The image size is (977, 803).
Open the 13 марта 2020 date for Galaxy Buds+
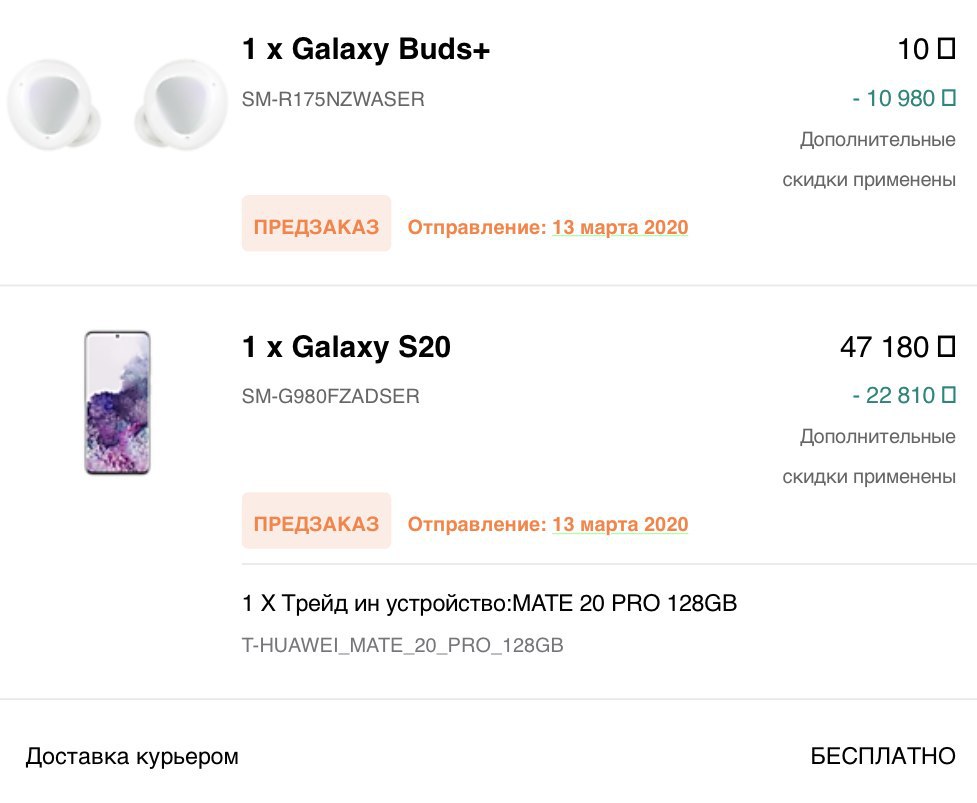pos(620,227)
